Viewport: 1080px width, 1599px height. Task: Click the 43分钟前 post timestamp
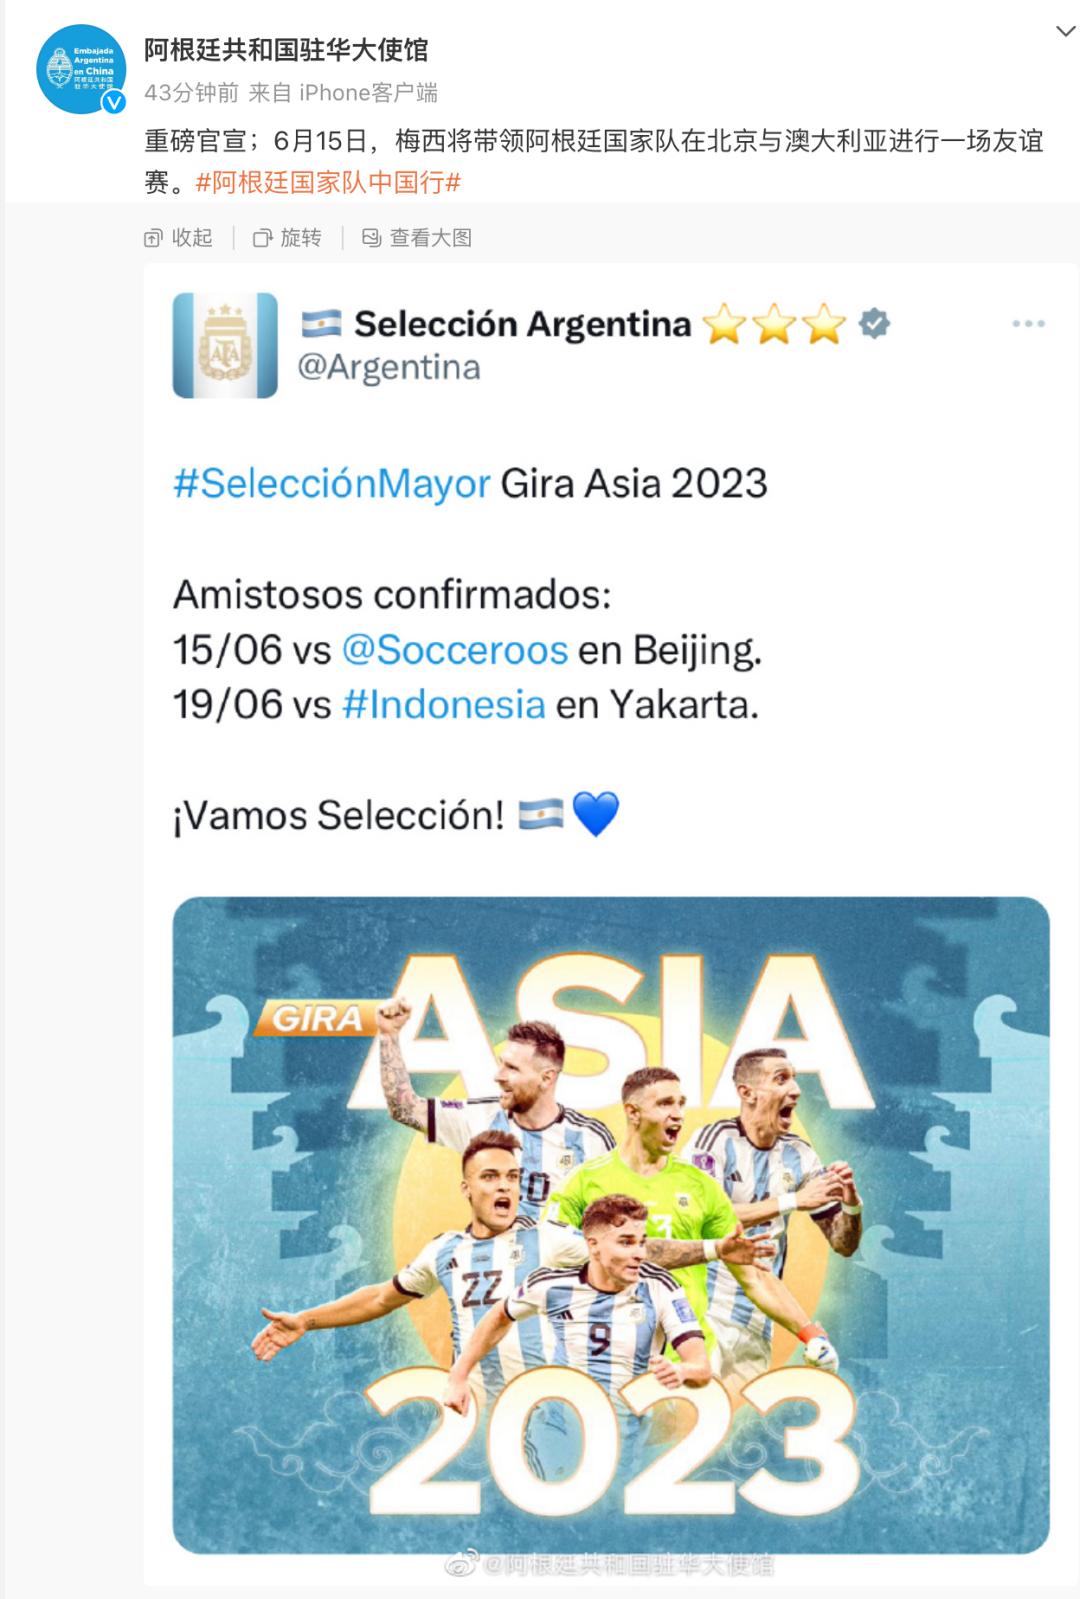coord(191,93)
